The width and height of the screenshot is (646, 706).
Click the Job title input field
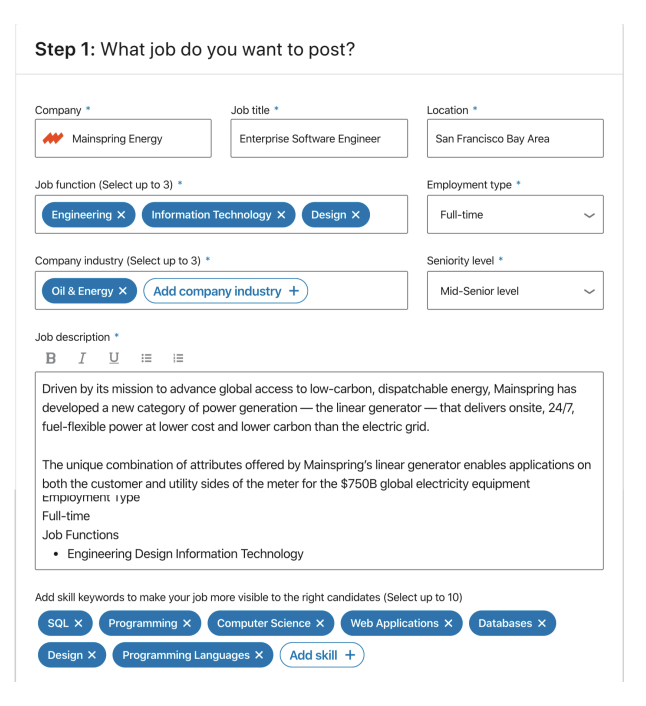319,138
